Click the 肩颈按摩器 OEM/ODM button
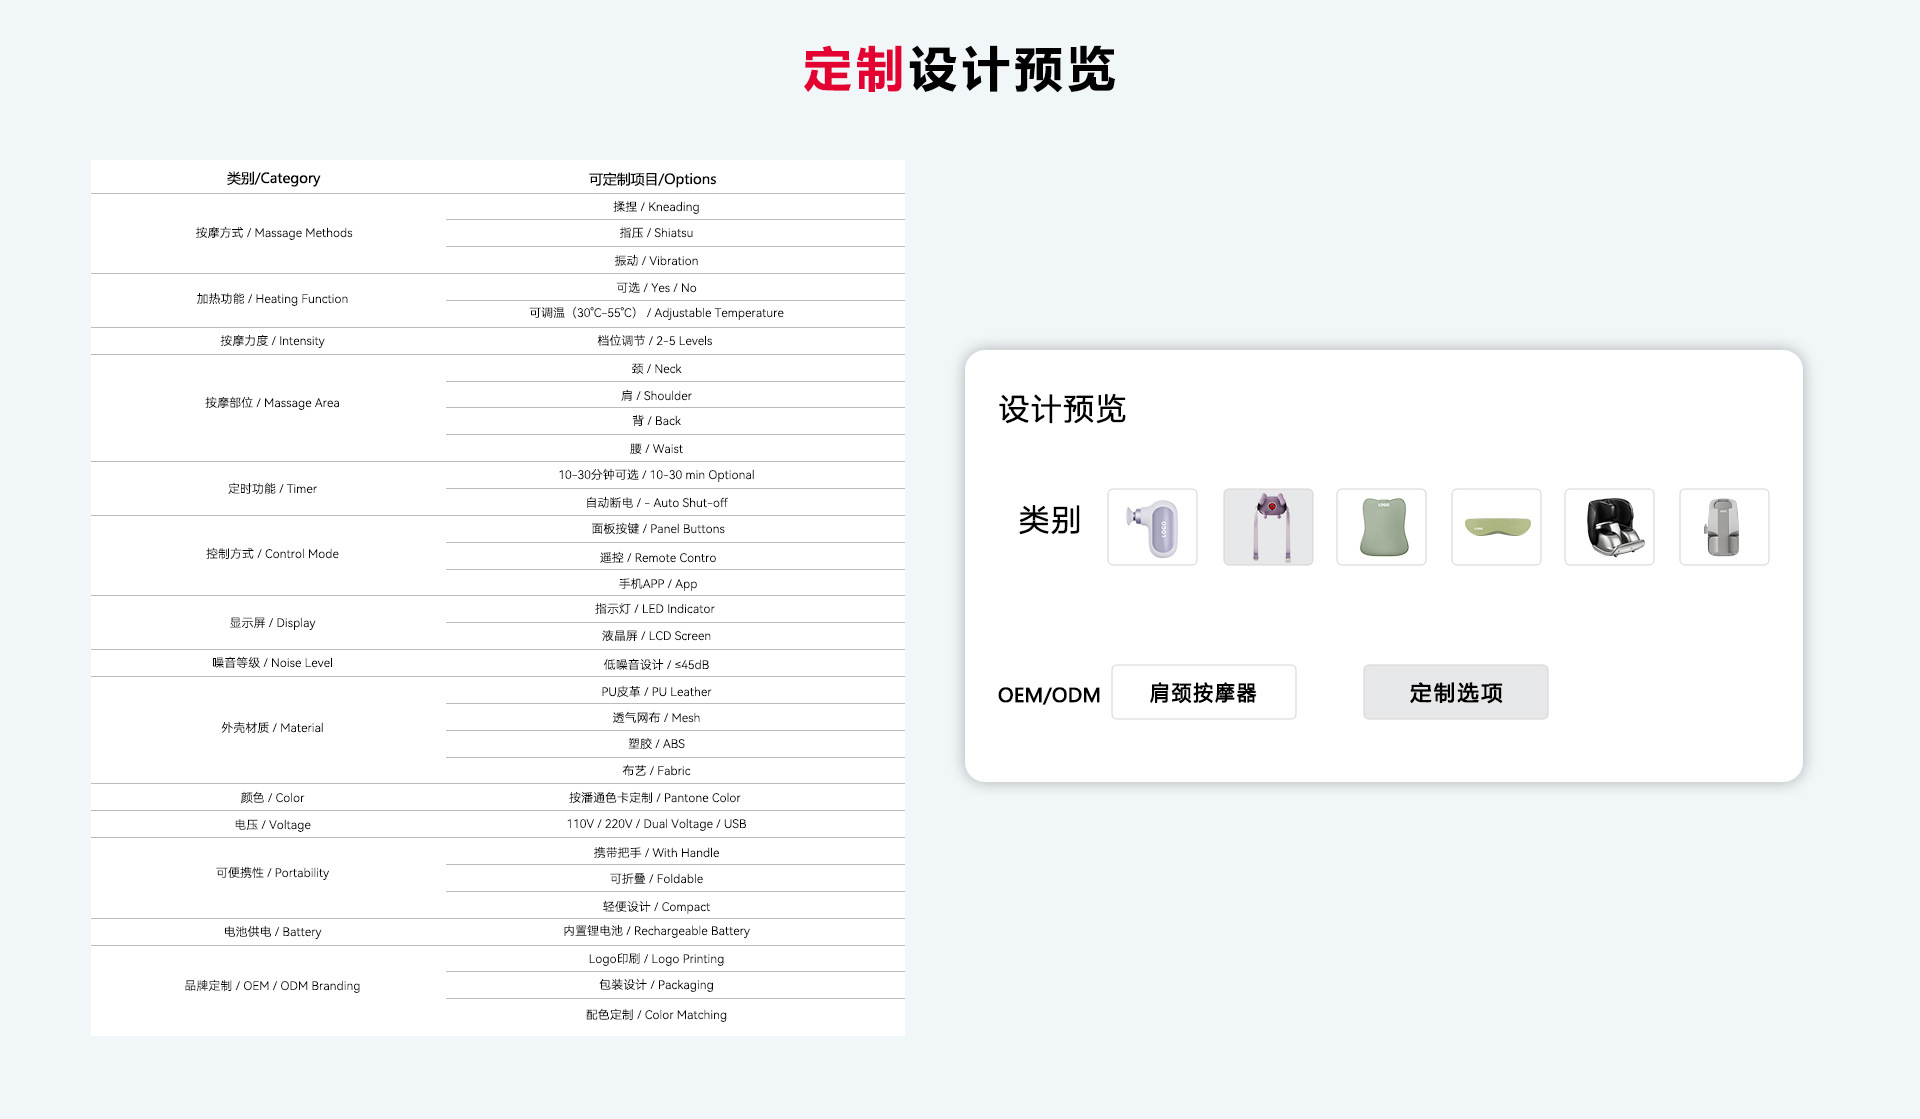1920x1119 pixels. click(x=1203, y=692)
